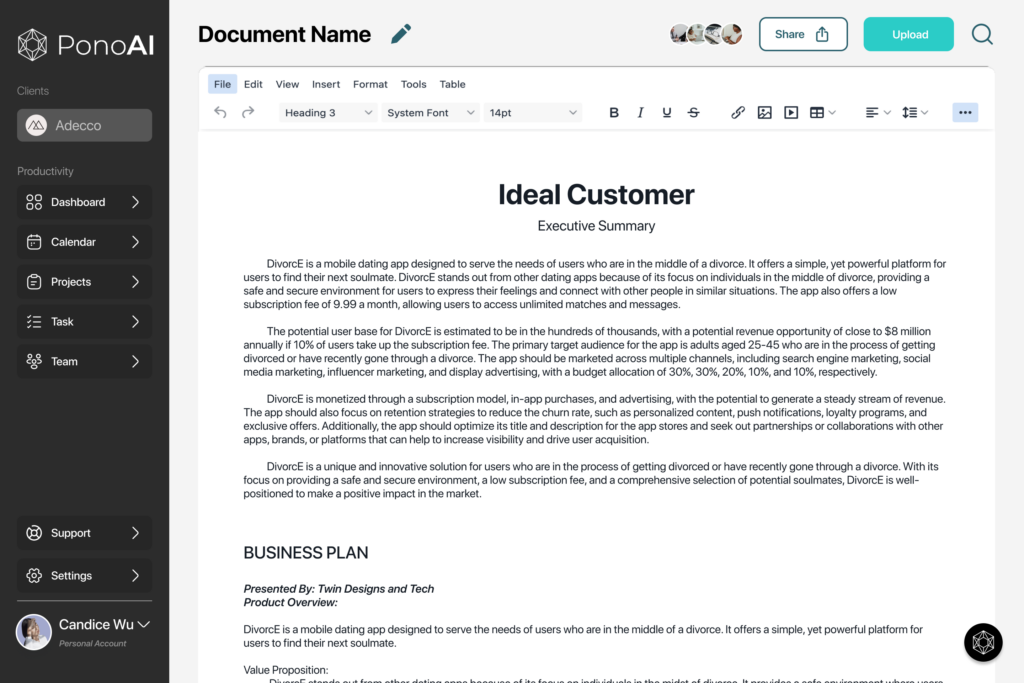
Task: Toggle strikethrough formatting
Action: coord(693,113)
